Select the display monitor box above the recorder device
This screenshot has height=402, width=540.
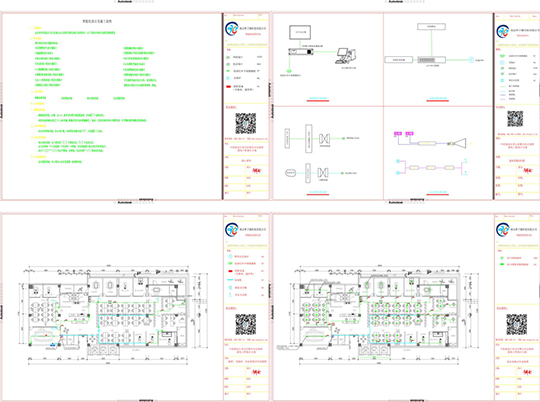(300, 32)
